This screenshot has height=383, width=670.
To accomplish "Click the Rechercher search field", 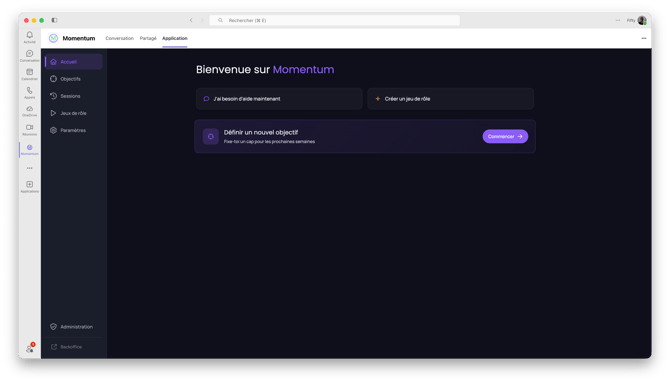I will pos(334,20).
